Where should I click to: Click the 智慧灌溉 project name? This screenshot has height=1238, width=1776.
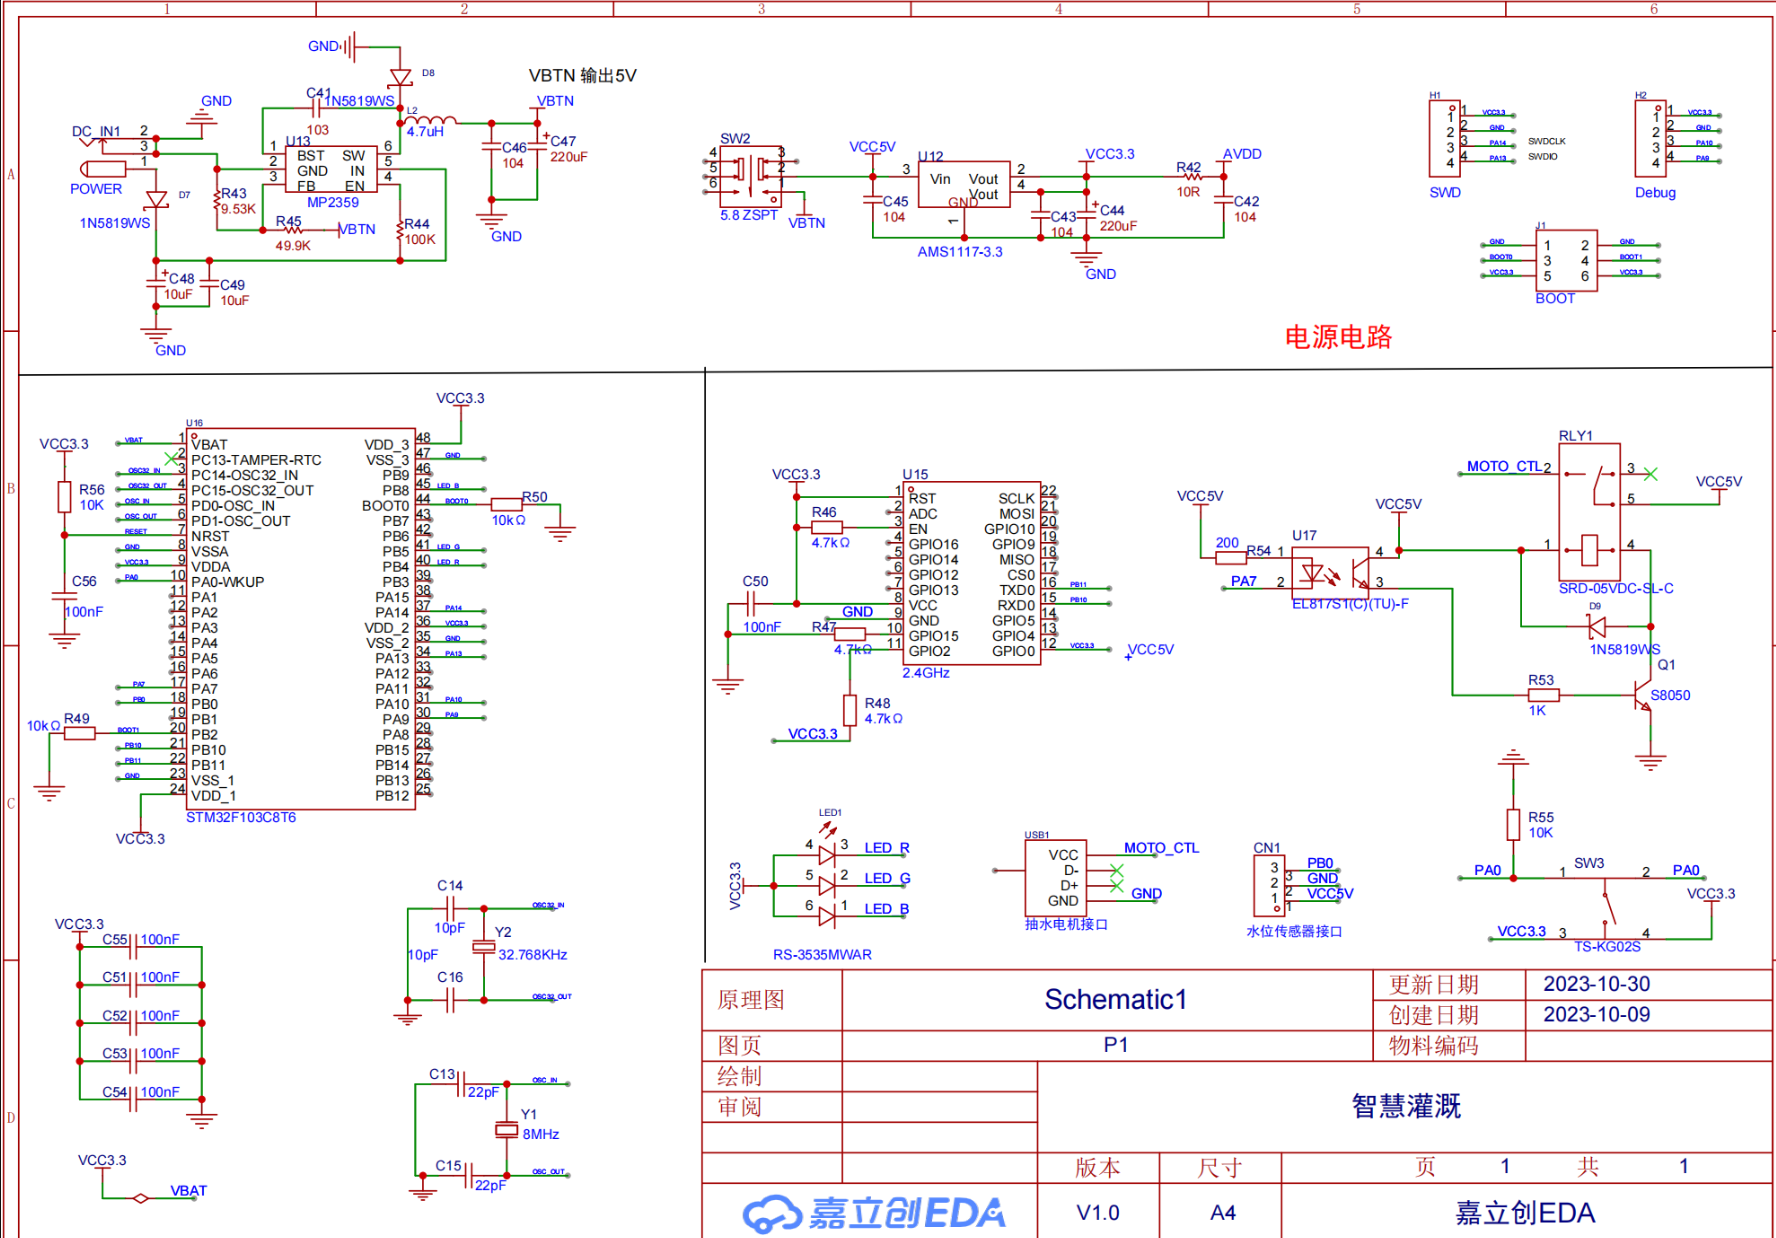click(1406, 1106)
